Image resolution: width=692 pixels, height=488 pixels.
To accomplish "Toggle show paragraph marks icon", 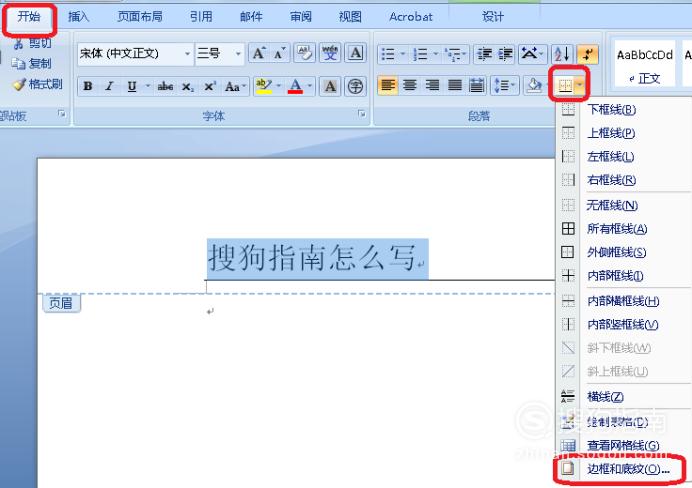I will pyautogui.click(x=587, y=54).
